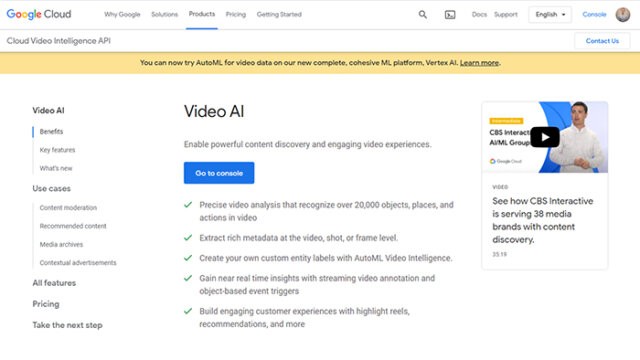Viewport: 640px width, 360px height.
Task: Activate the Cloud Shell terminal icon
Action: tap(450, 15)
